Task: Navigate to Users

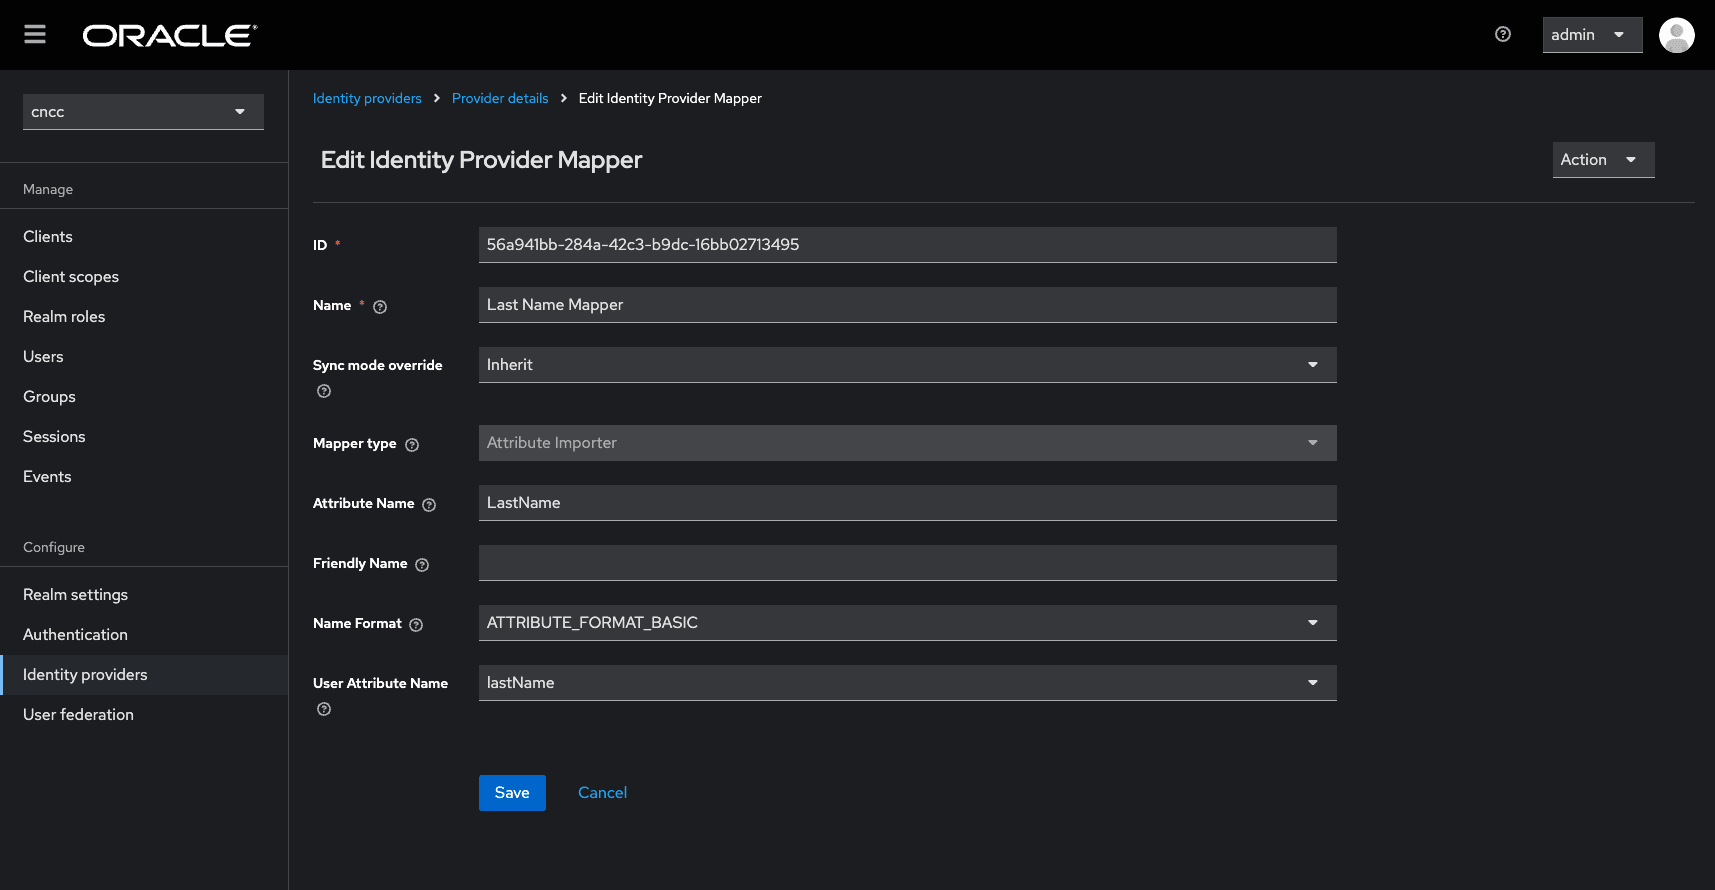Action: (144, 357)
